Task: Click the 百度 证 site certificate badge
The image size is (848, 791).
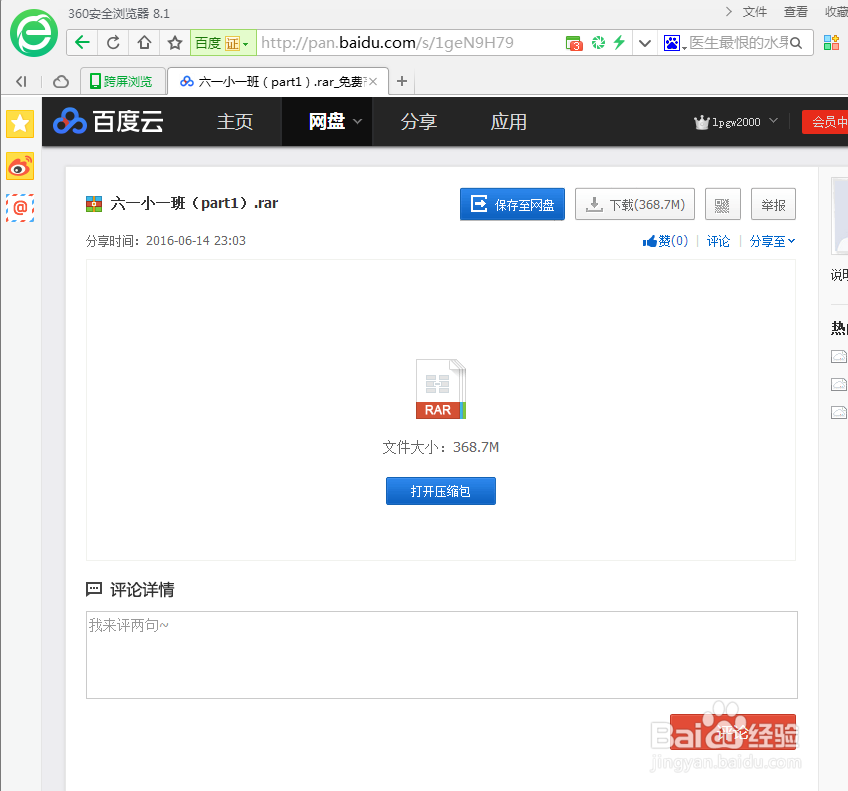Action: pos(223,43)
